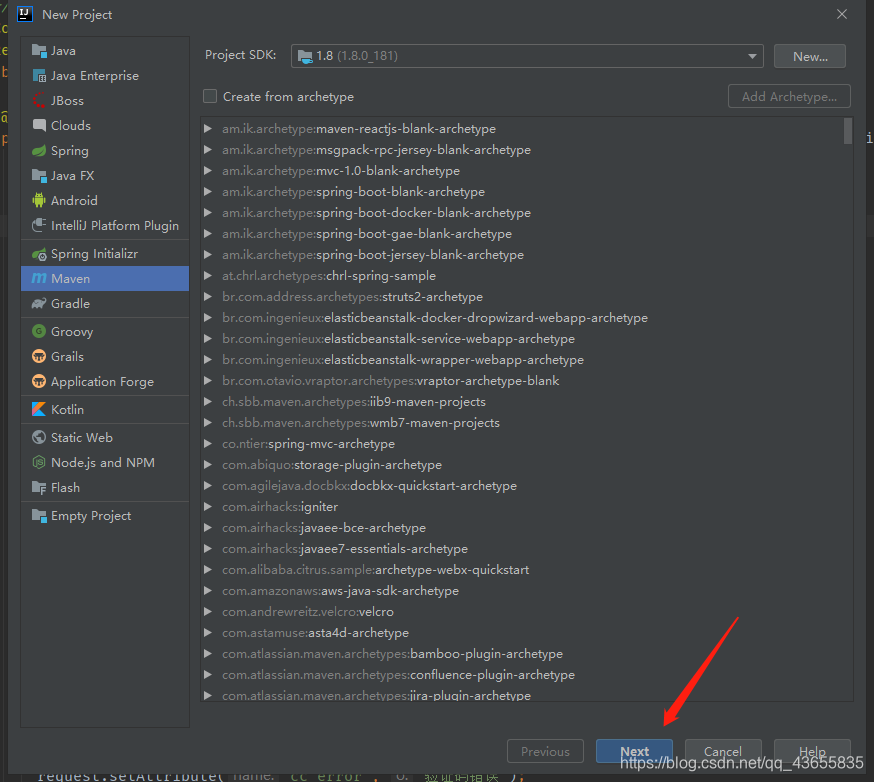
Task: Pick the Gradle elephant icon
Action: click(x=39, y=304)
